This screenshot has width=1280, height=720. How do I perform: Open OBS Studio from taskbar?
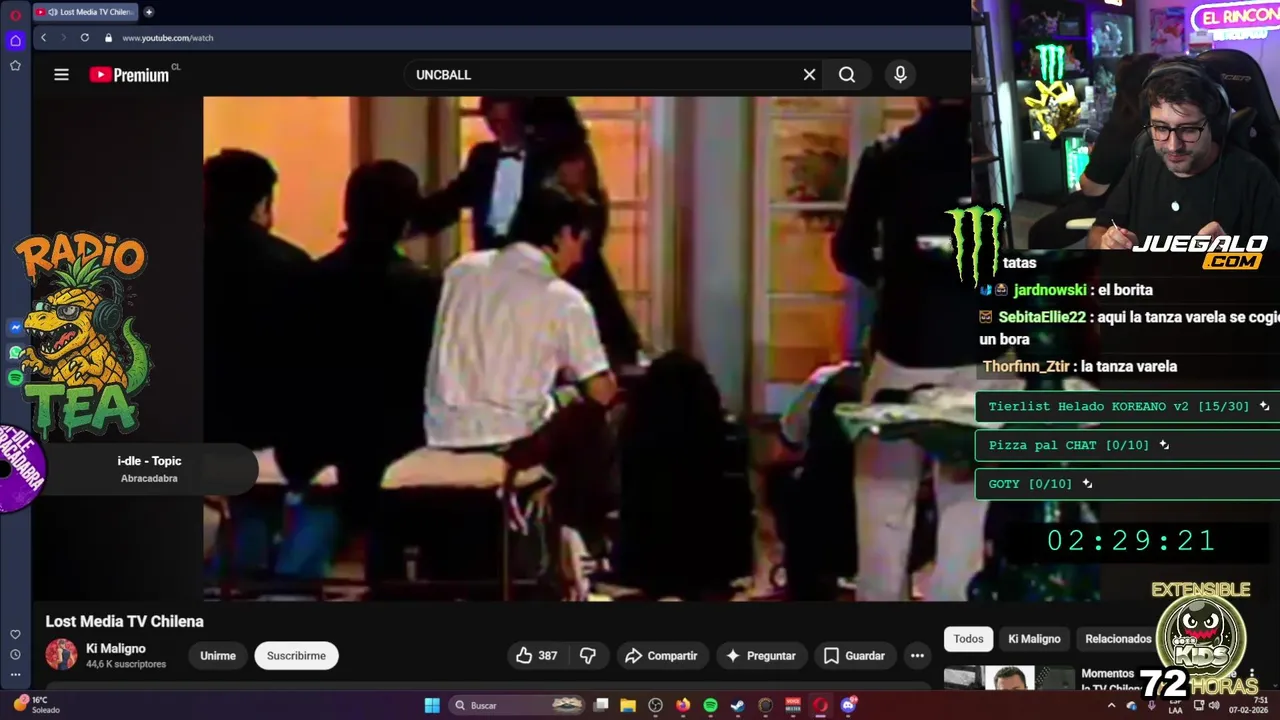point(655,705)
